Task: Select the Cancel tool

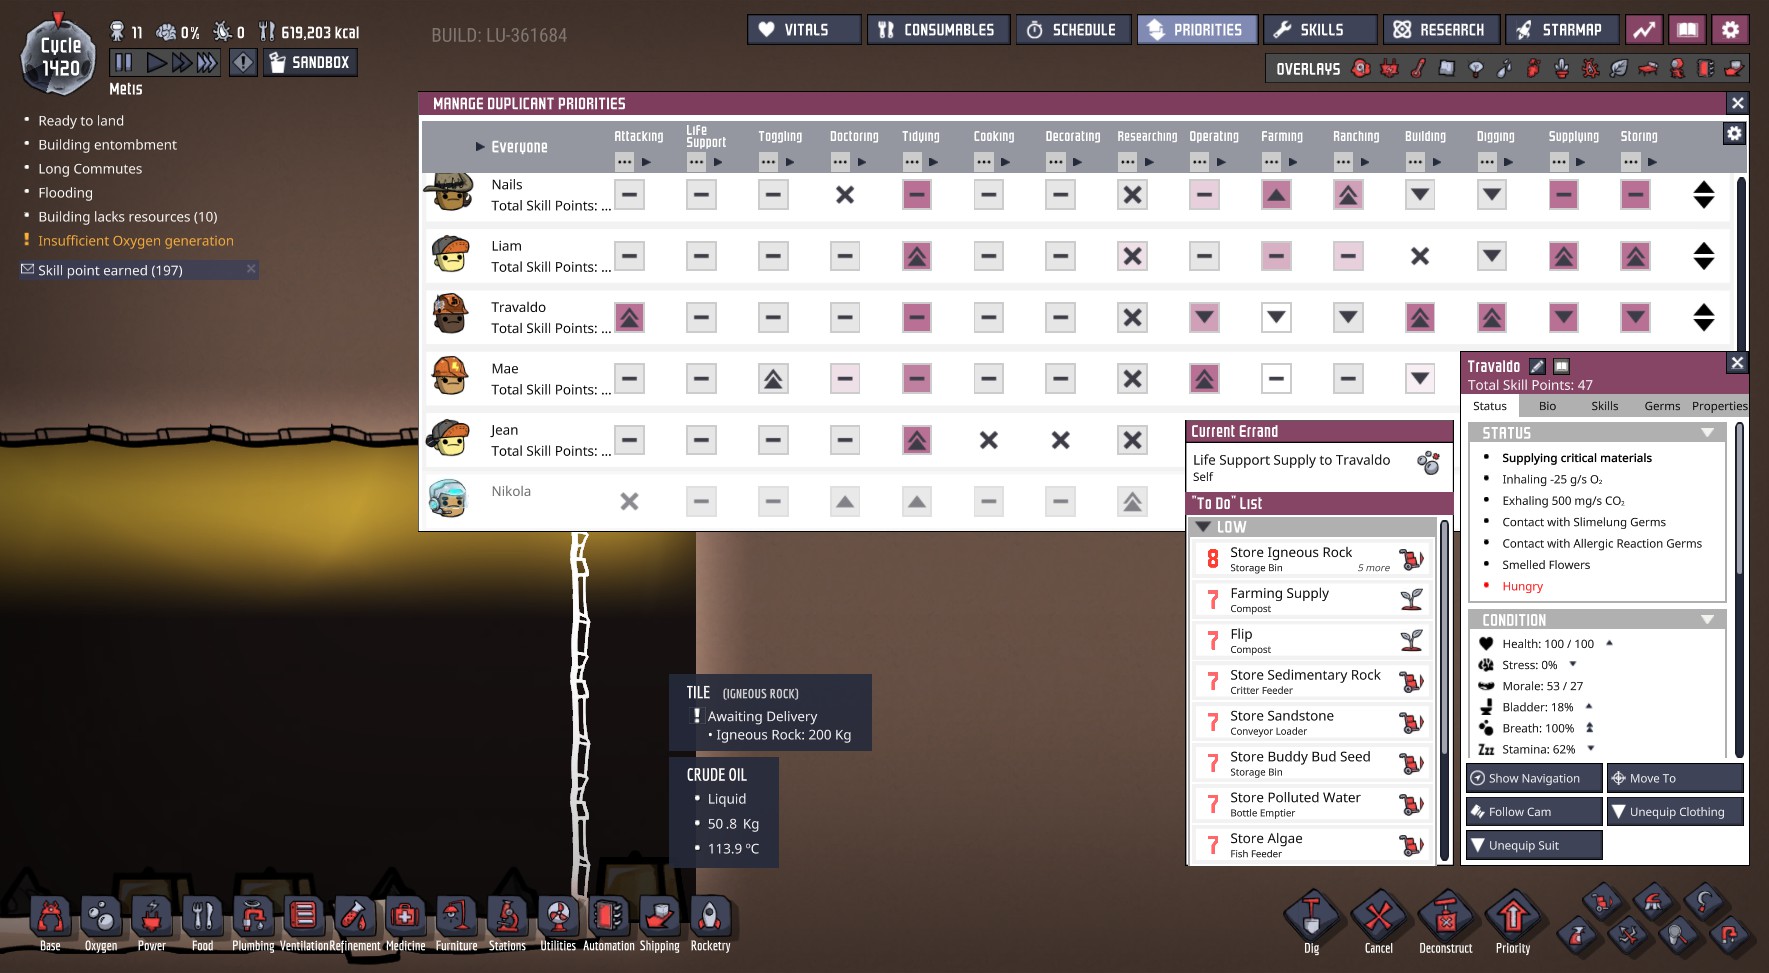Action: pyautogui.click(x=1378, y=916)
